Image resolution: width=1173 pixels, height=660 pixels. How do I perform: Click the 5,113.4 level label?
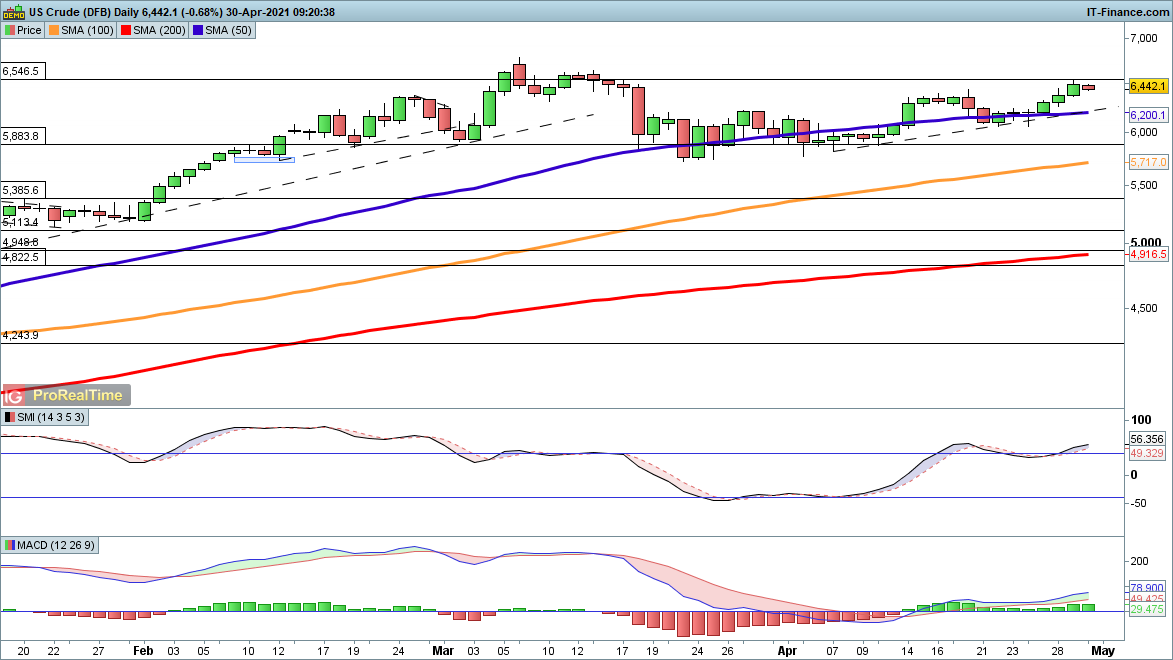click(x=20, y=222)
